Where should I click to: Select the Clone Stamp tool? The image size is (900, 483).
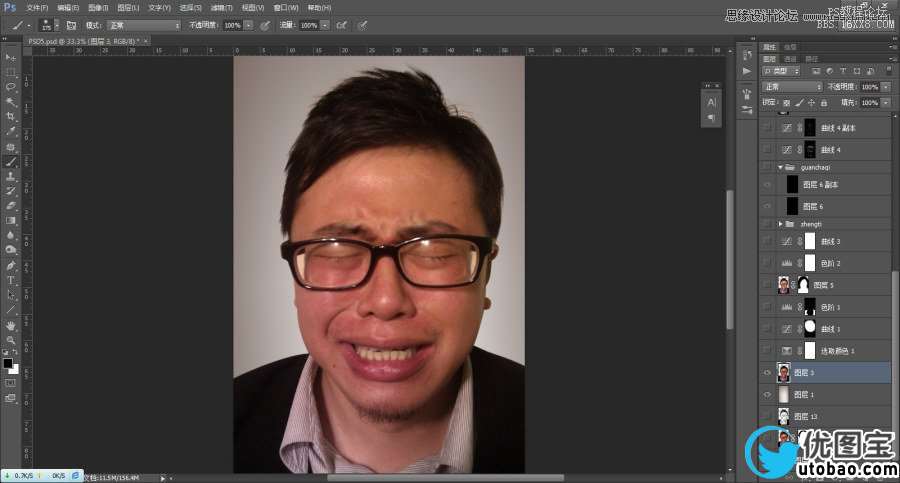(10, 177)
